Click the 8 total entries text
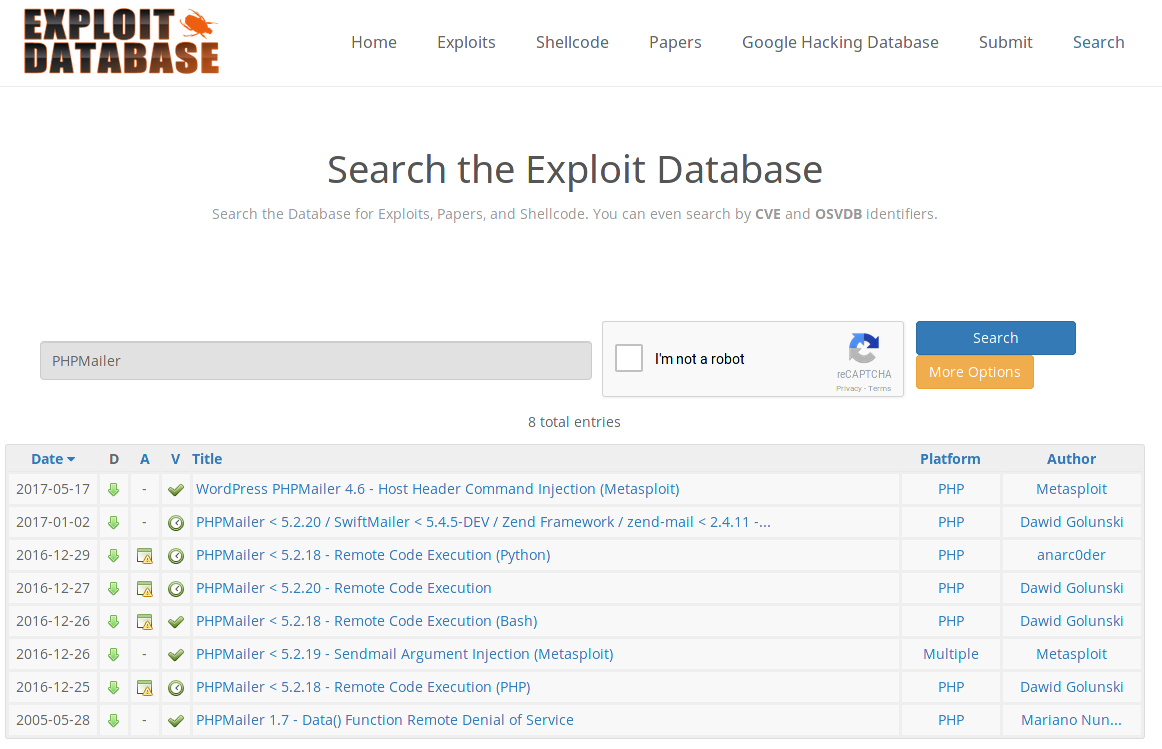 pos(574,422)
